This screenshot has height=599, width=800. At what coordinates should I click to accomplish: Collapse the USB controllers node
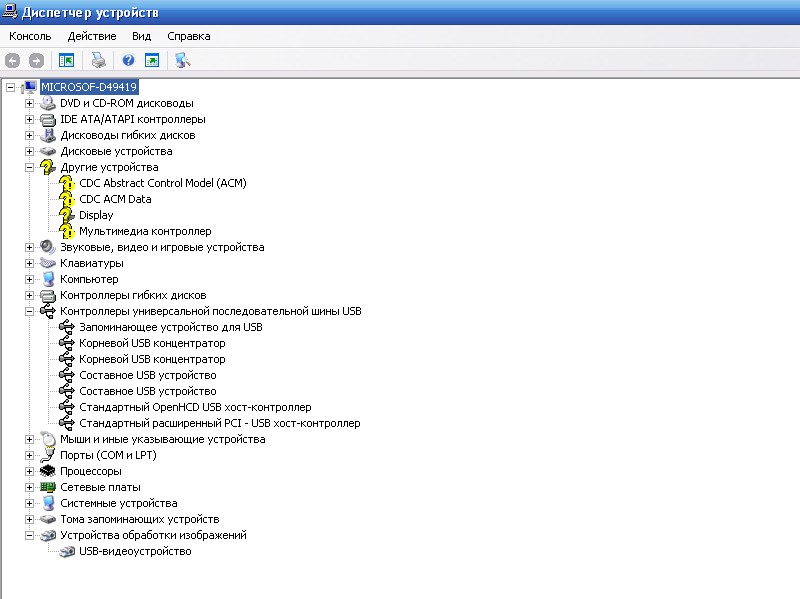click(30, 311)
